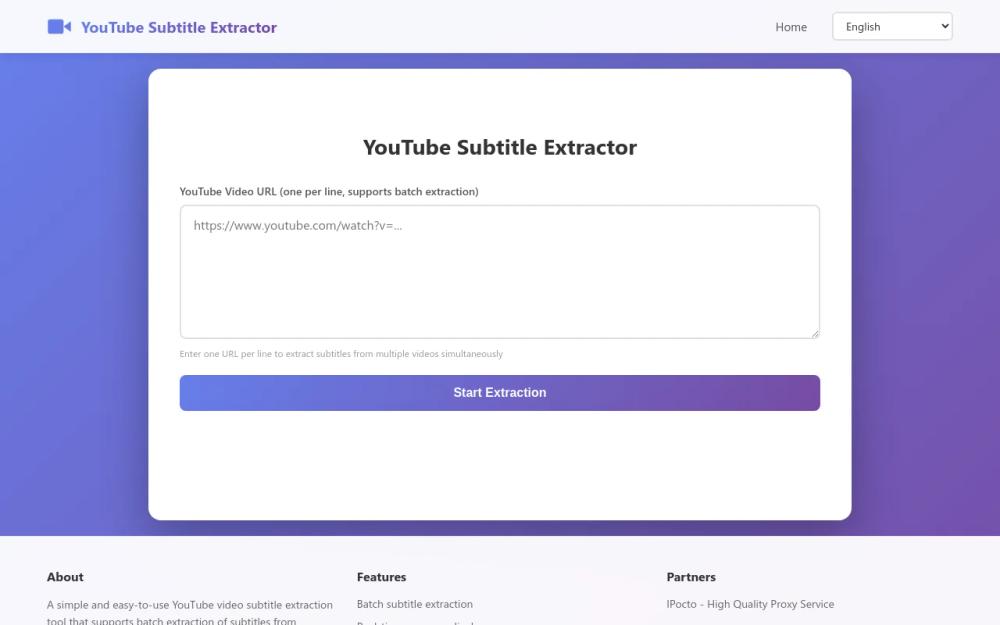
Task: Focus the URL input showing the watch?v placeholder
Action: (500, 270)
